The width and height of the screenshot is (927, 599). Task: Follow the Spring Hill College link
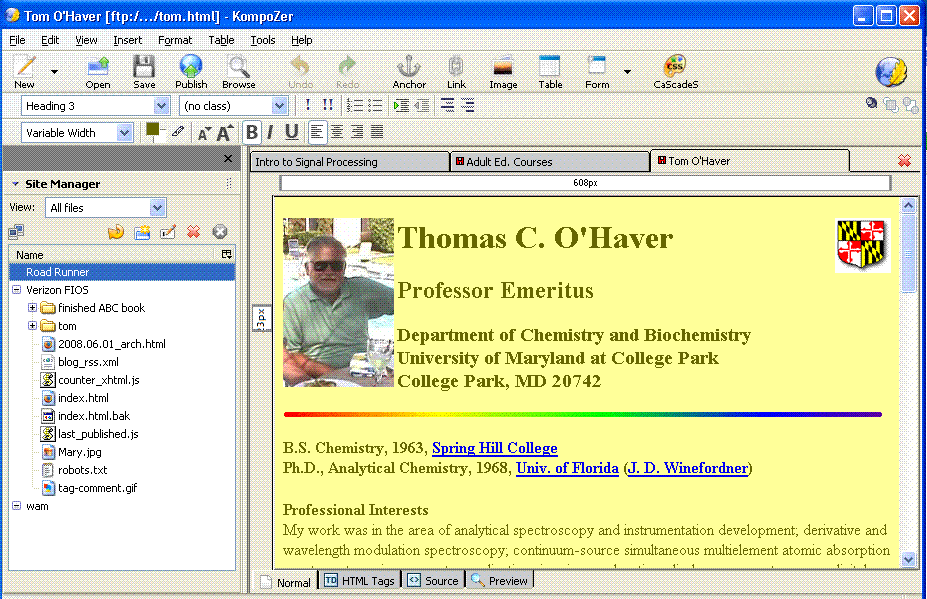[x=495, y=448]
